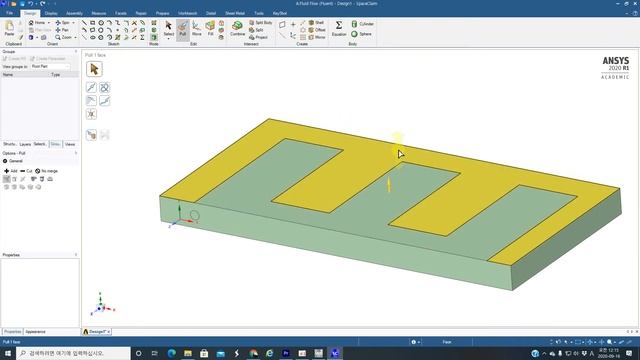Image resolution: width=640 pixels, height=360 pixels.
Task: Switch to the Layers panel tab
Action: 25,144
